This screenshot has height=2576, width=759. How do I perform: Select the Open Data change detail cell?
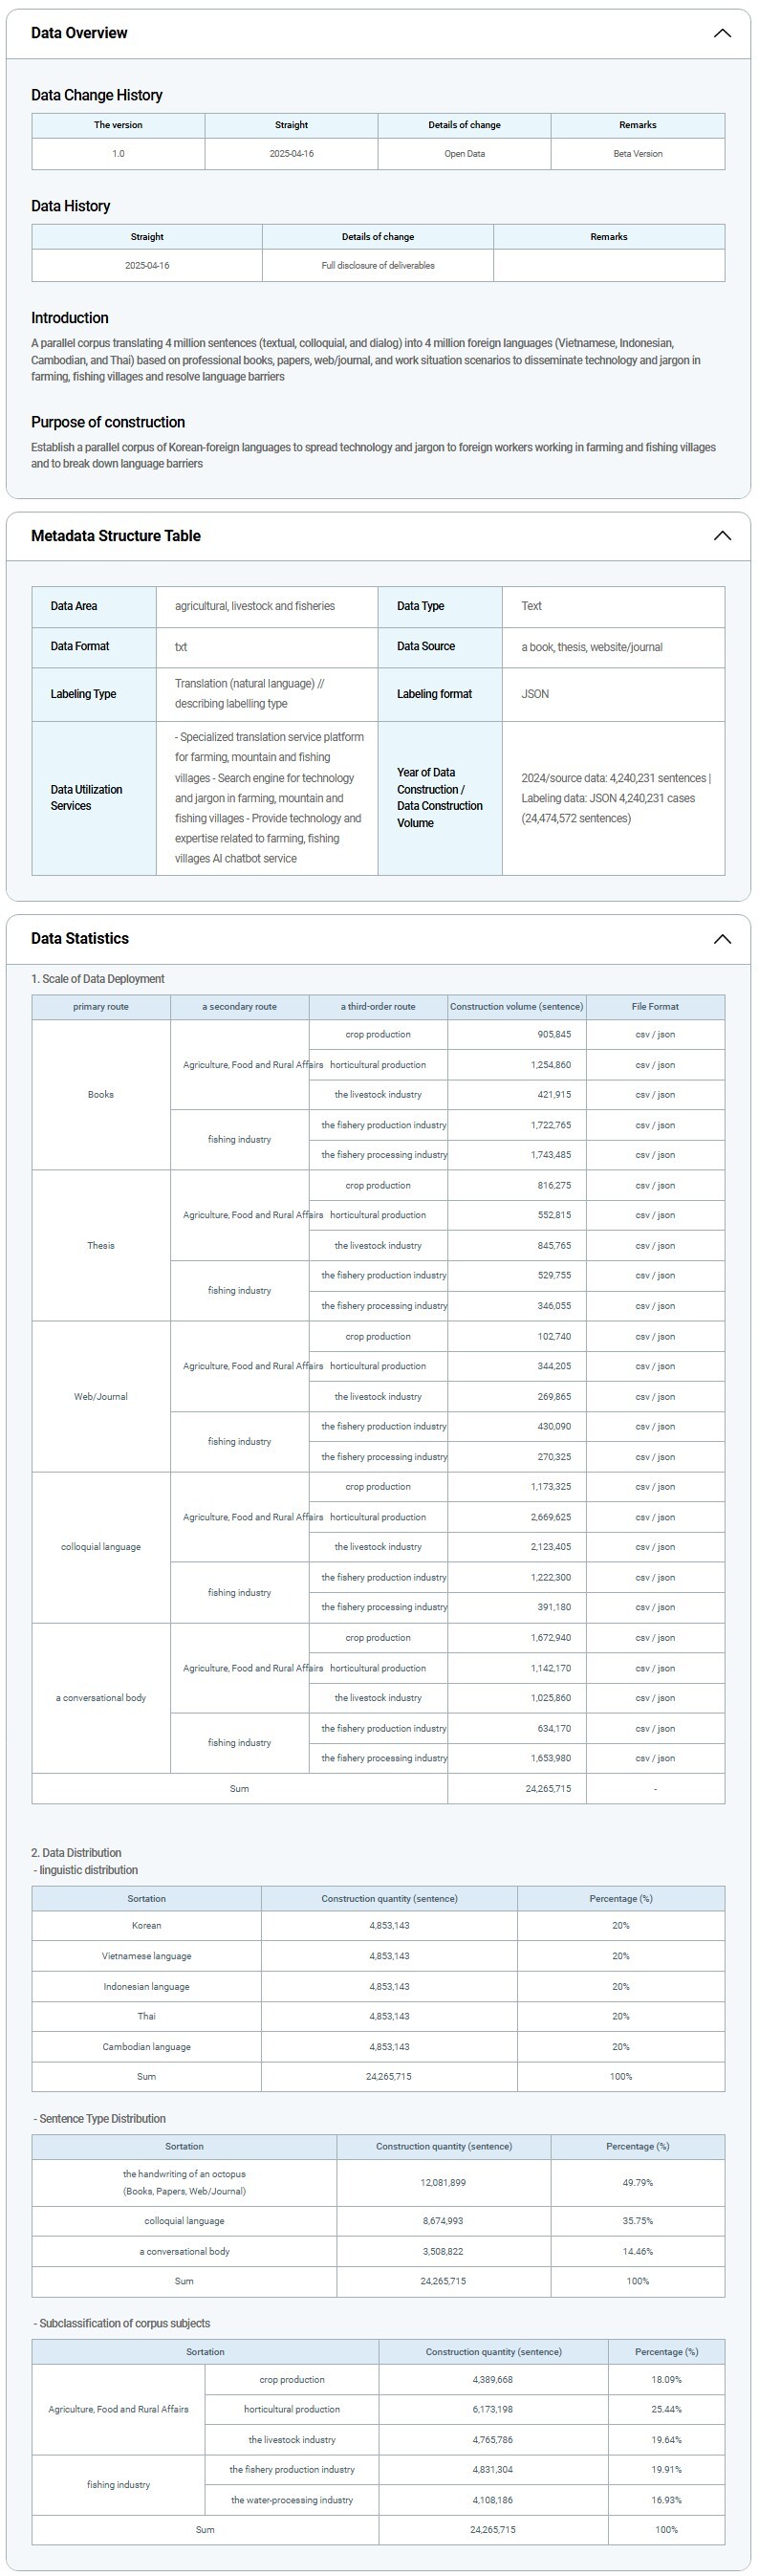click(464, 154)
